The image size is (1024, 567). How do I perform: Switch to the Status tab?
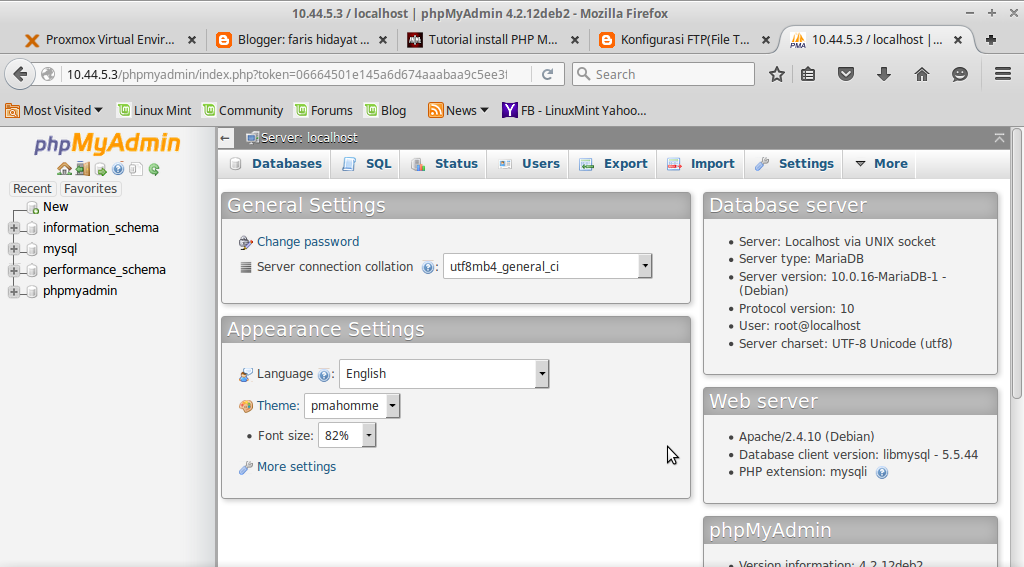(443, 163)
